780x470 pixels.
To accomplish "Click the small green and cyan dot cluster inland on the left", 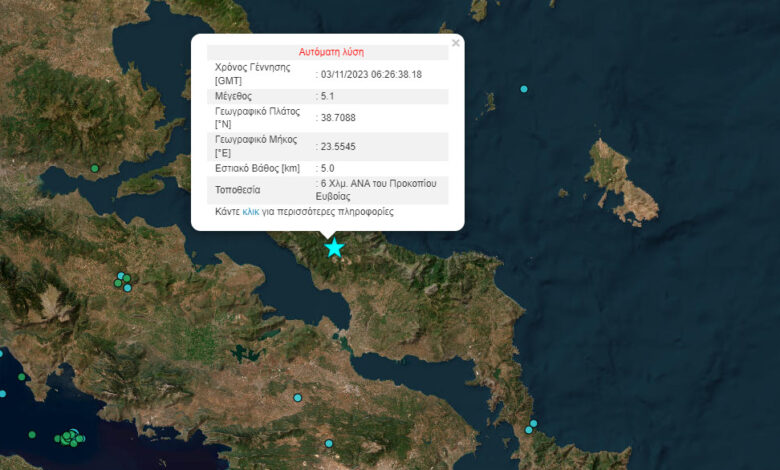I will coord(123,281).
